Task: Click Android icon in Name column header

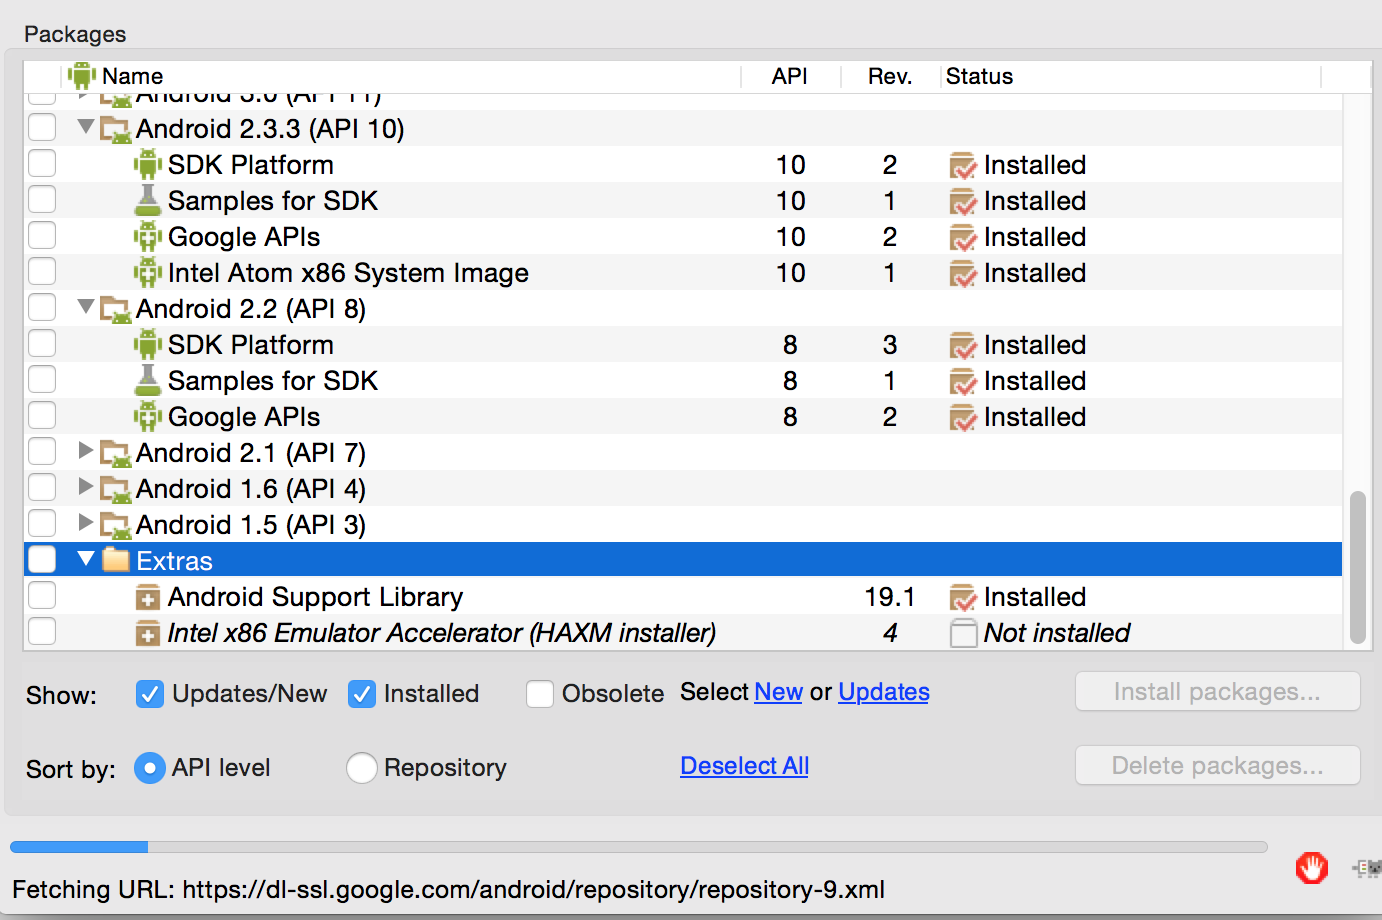Action: (x=82, y=76)
